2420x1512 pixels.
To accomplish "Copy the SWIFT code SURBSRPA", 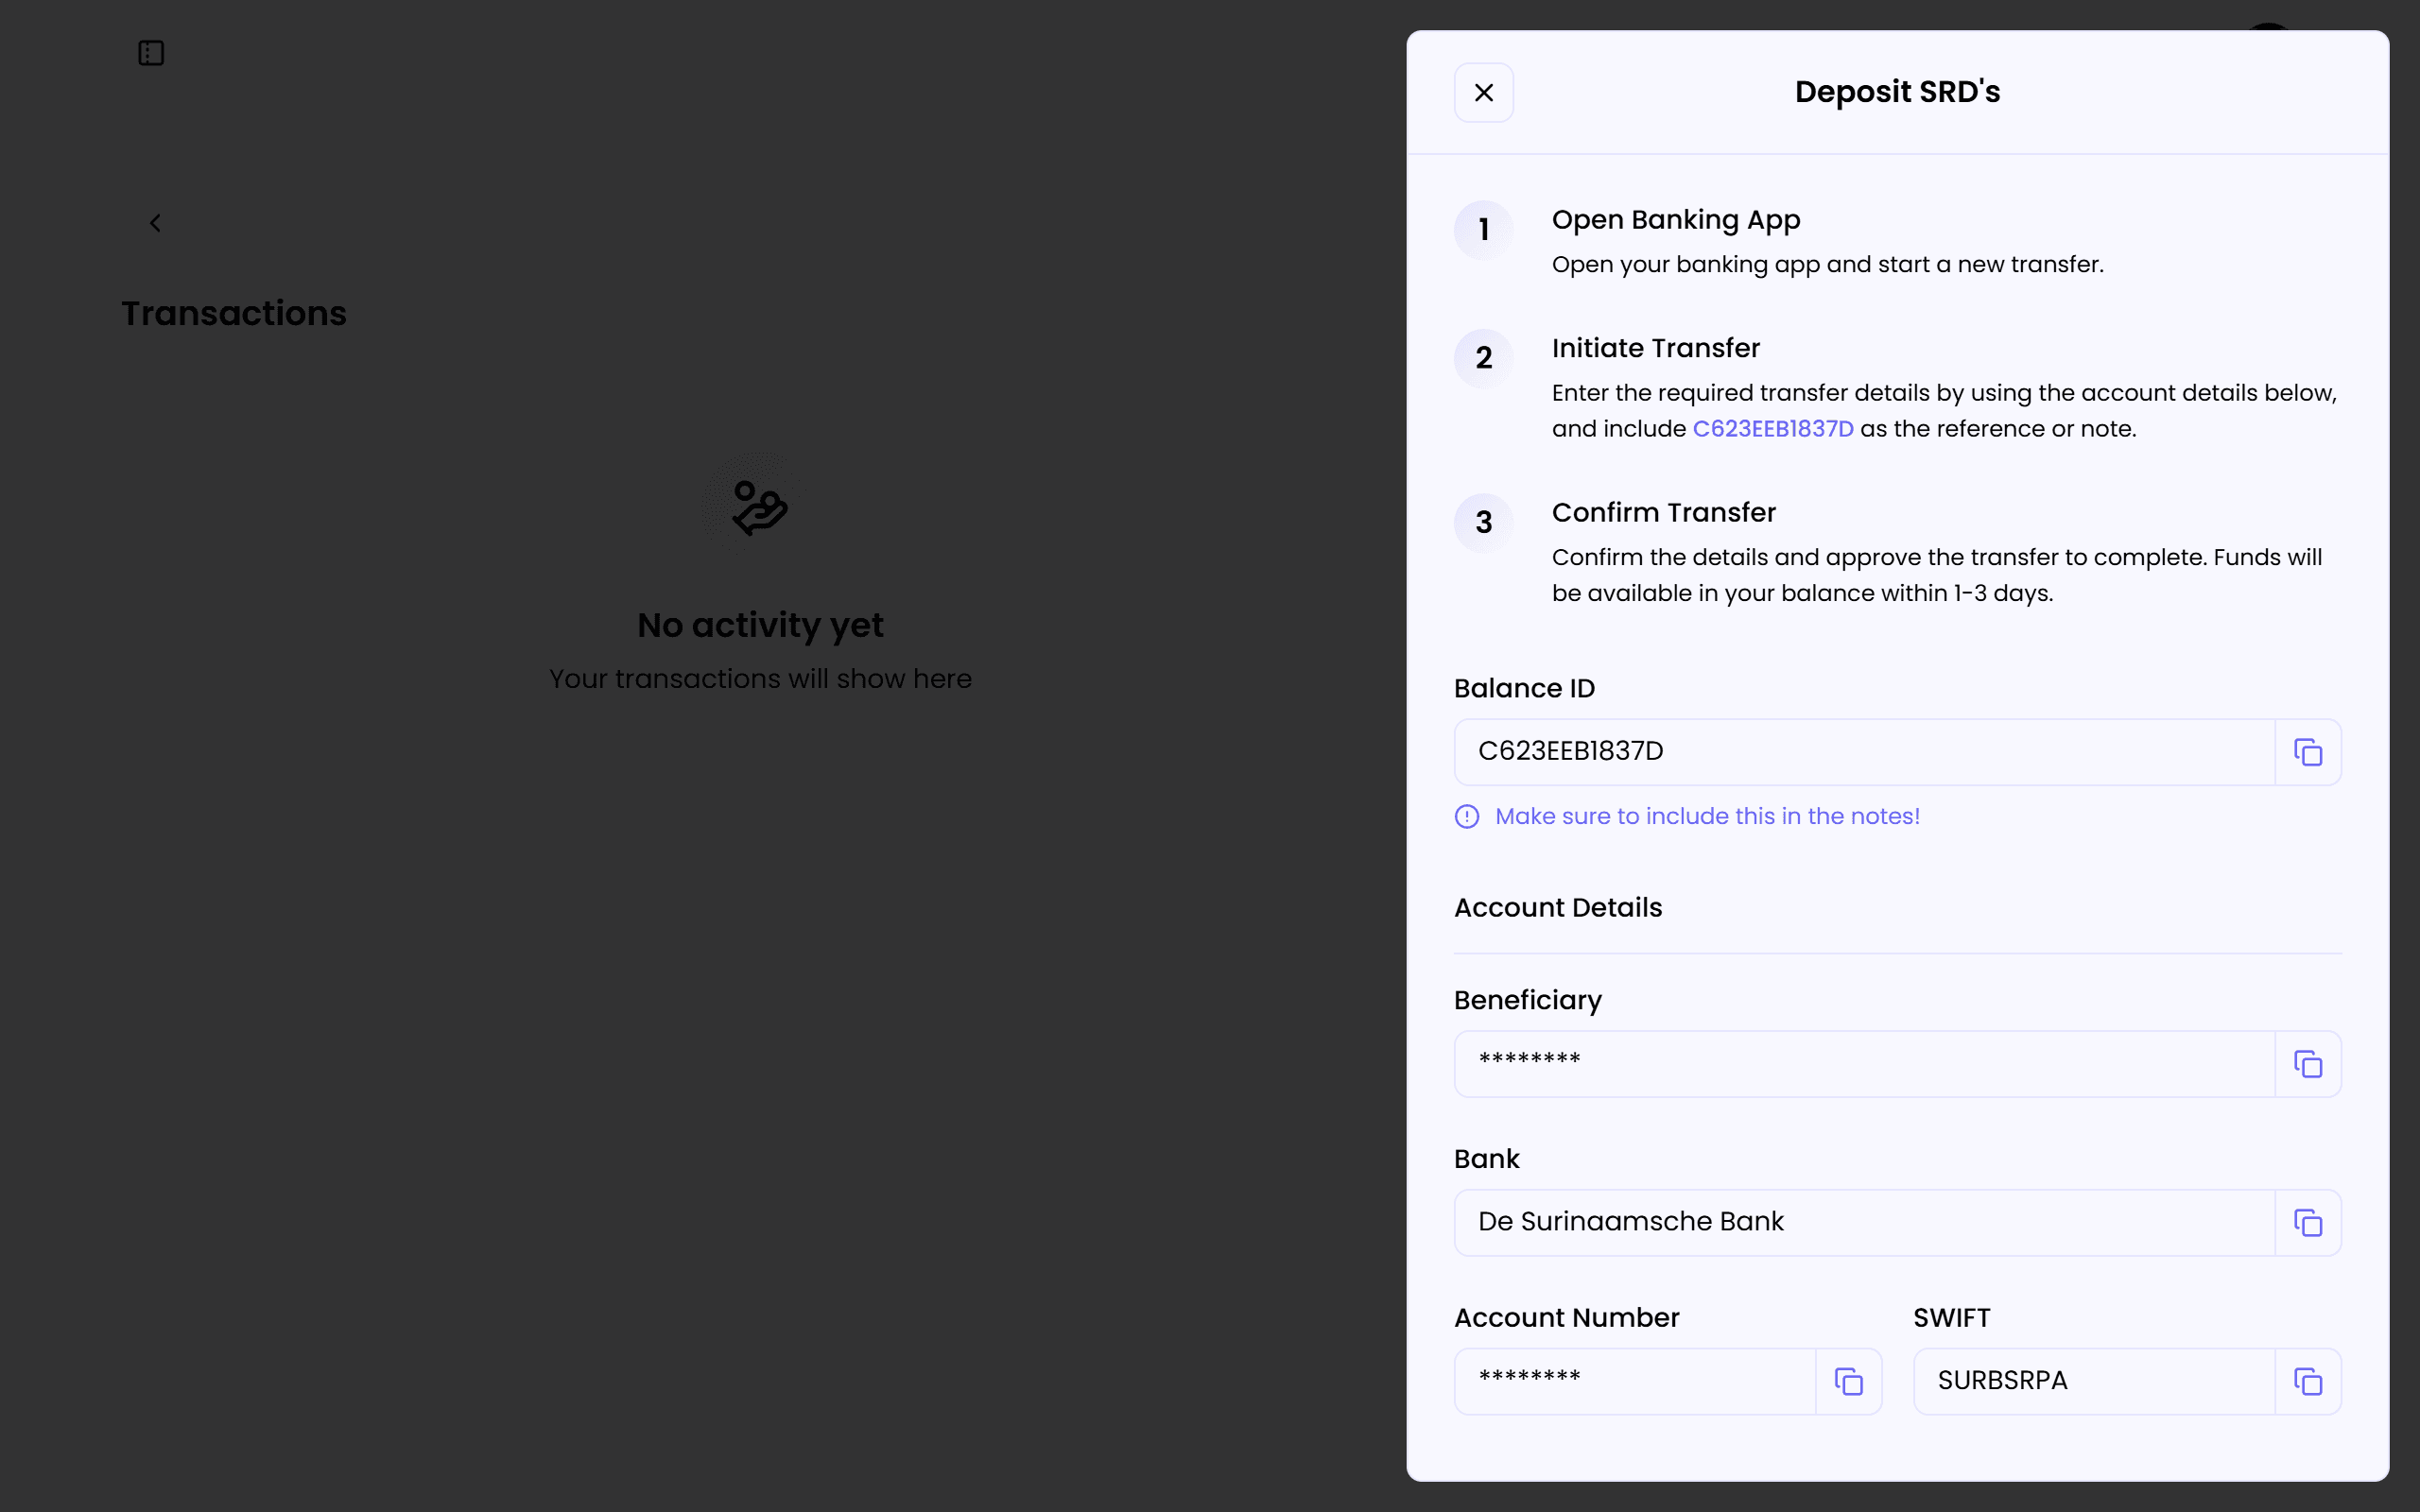I will tap(2308, 1380).
